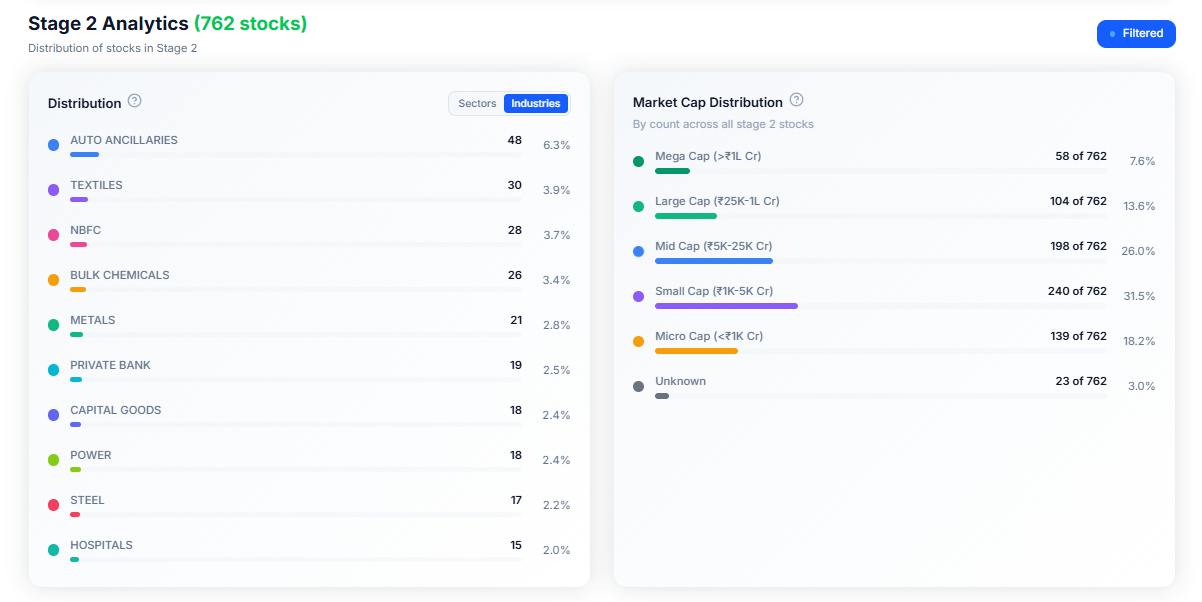The width and height of the screenshot is (1202, 602).
Task: Switch to the Industries view
Action: pyautogui.click(x=536, y=103)
